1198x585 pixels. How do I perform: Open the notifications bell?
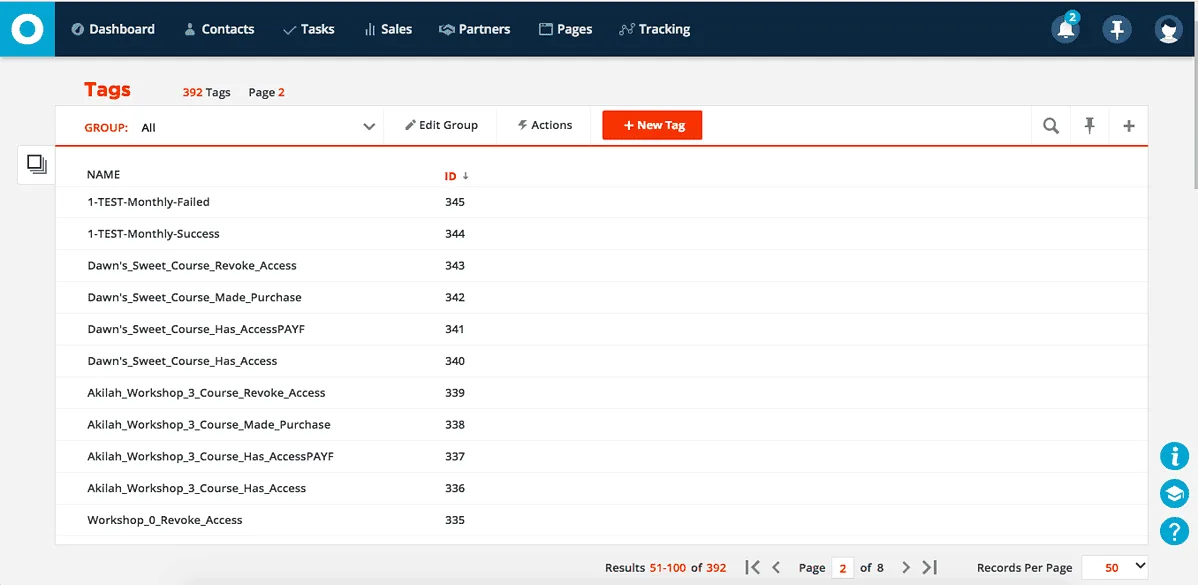coord(1065,29)
